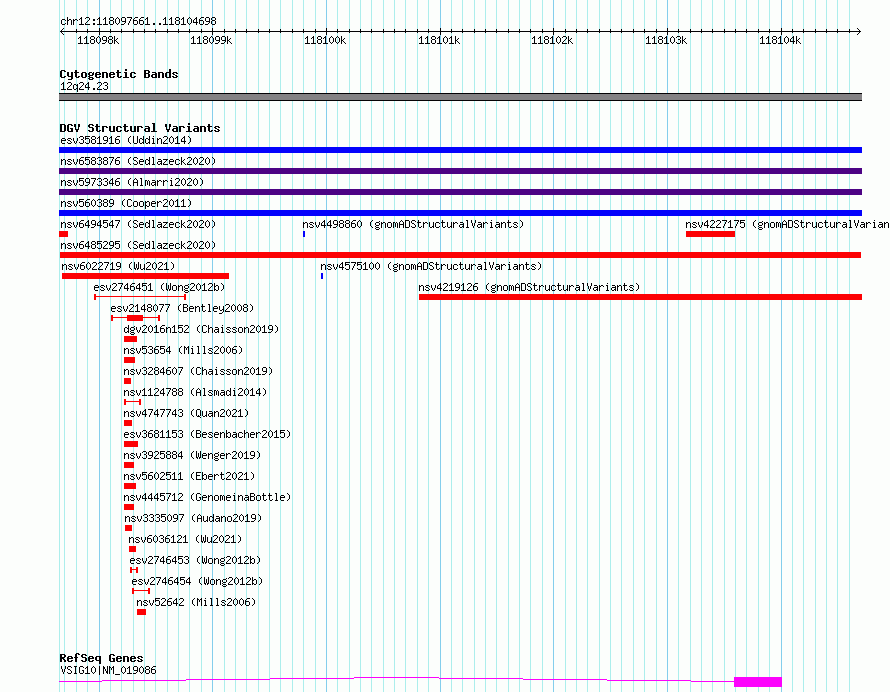Select nsv3925884 (Wenger2019) label

pyautogui.click(x=192, y=455)
